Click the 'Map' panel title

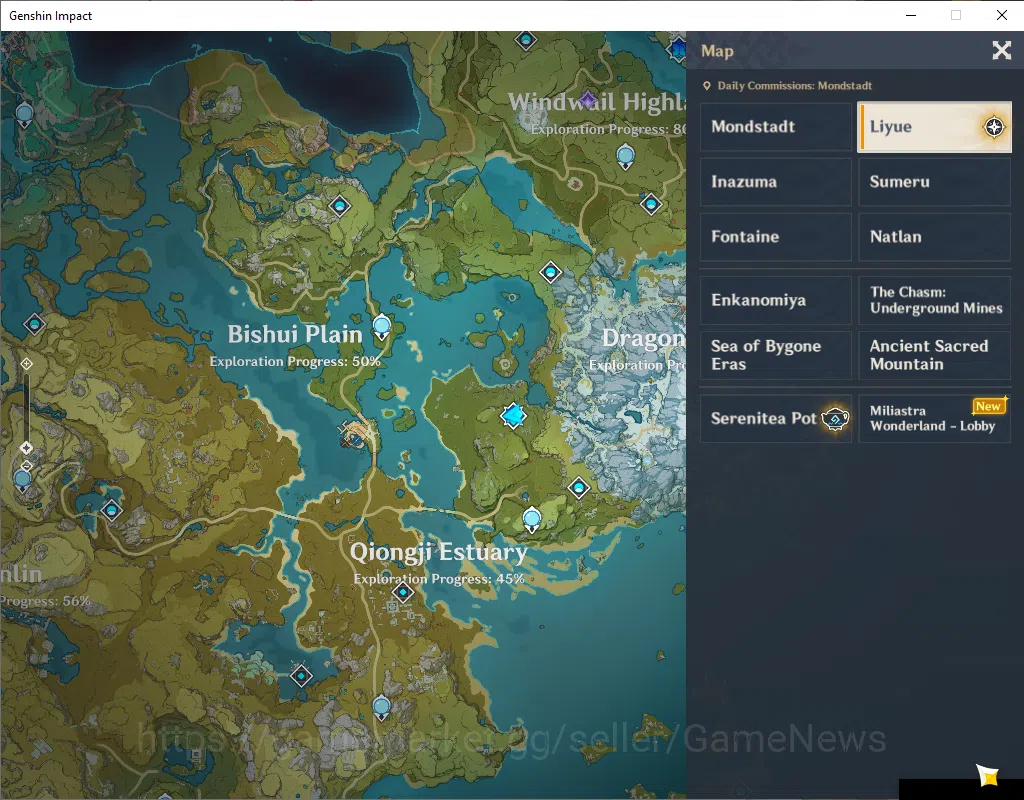coord(717,51)
